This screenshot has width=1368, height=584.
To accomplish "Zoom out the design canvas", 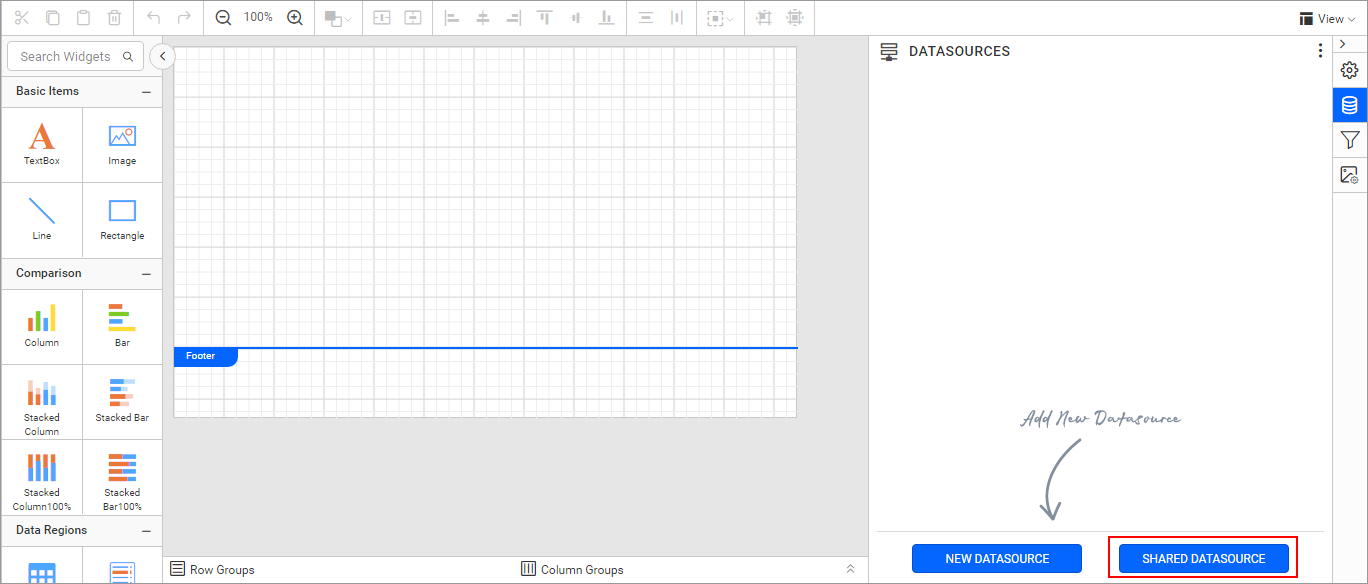I will click(x=223, y=18).
